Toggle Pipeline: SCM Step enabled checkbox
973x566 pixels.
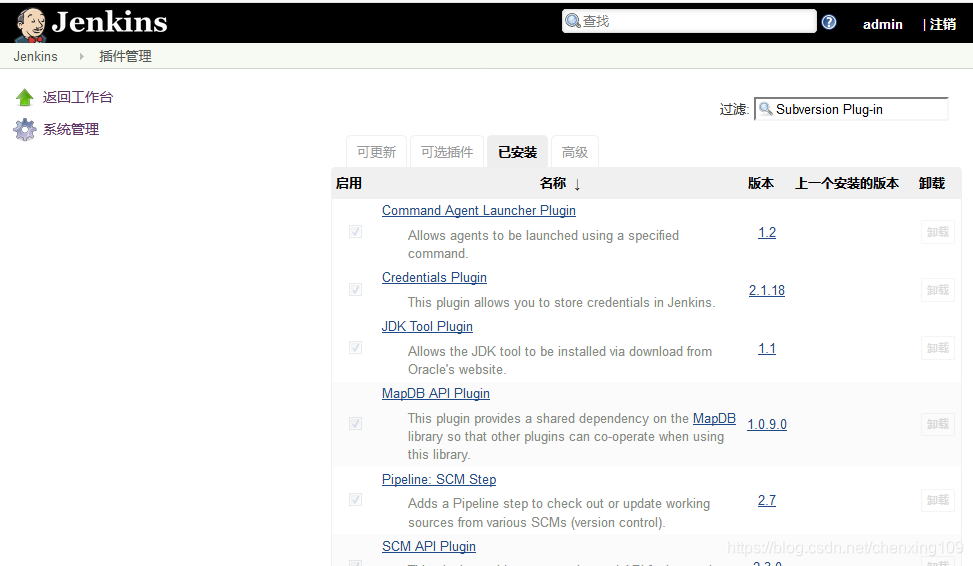pyautogui.click(x=355, y=500)
